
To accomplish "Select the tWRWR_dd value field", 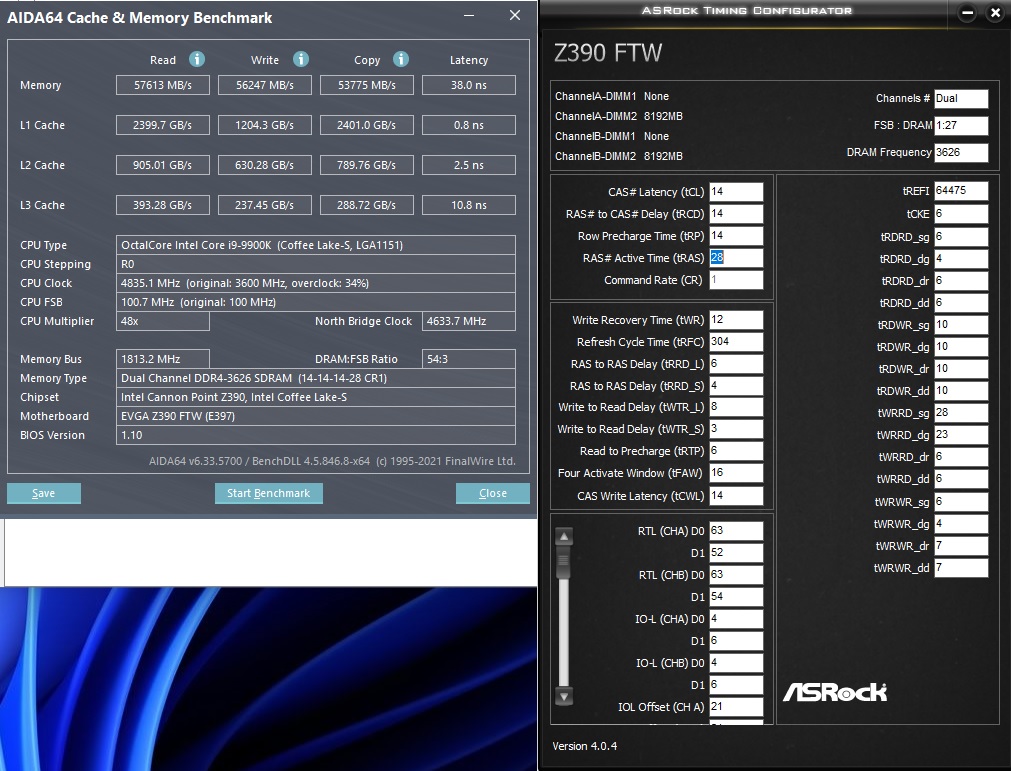I will coord(961,567).
